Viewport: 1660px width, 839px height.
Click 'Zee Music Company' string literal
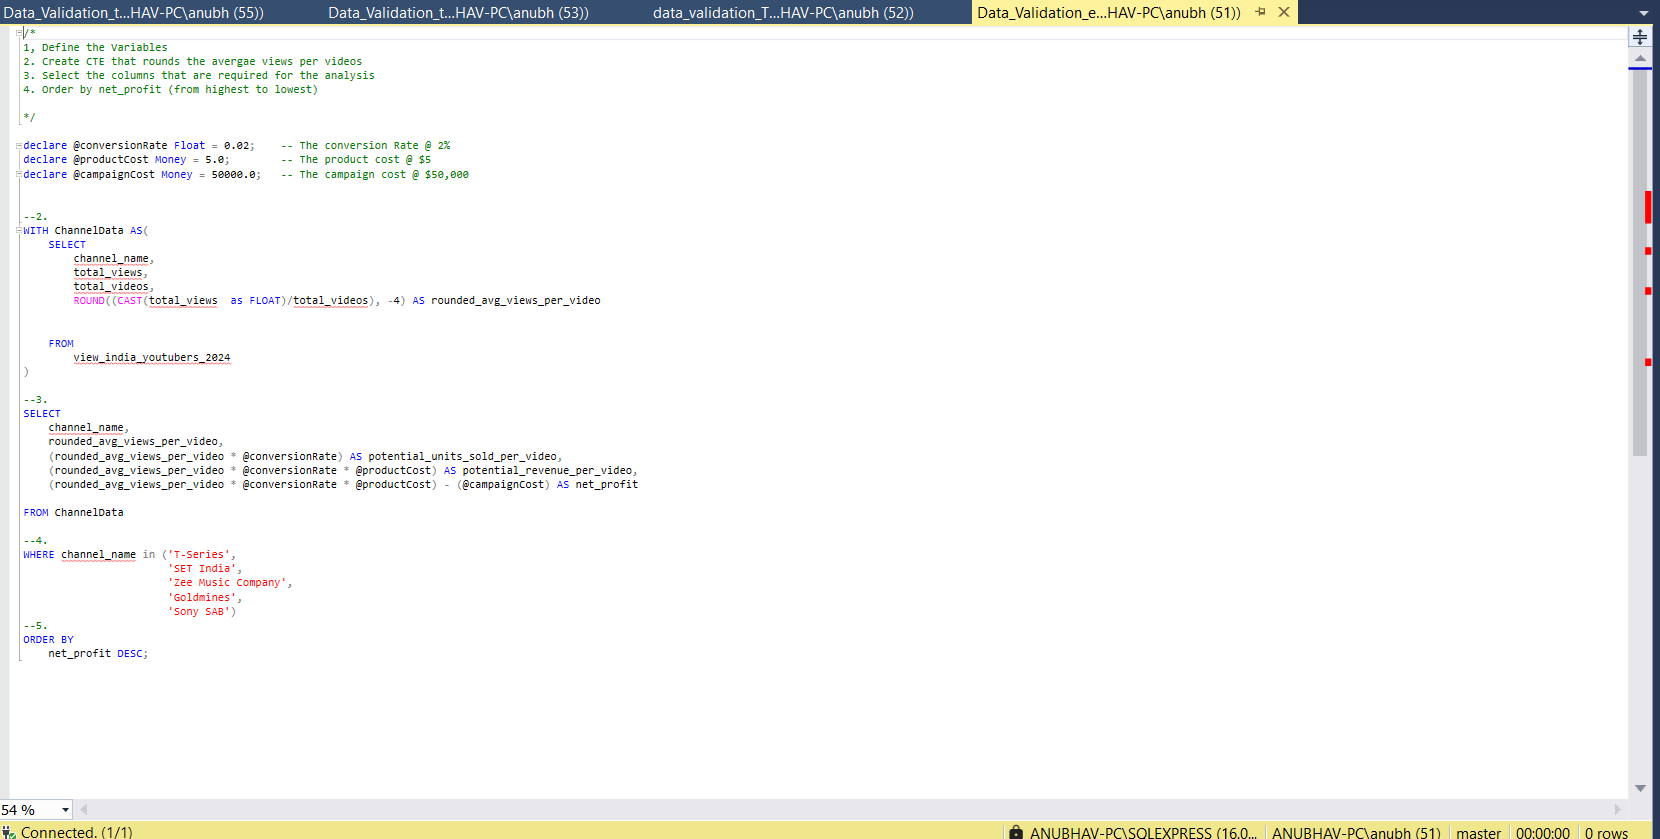(x=227, y=583)
